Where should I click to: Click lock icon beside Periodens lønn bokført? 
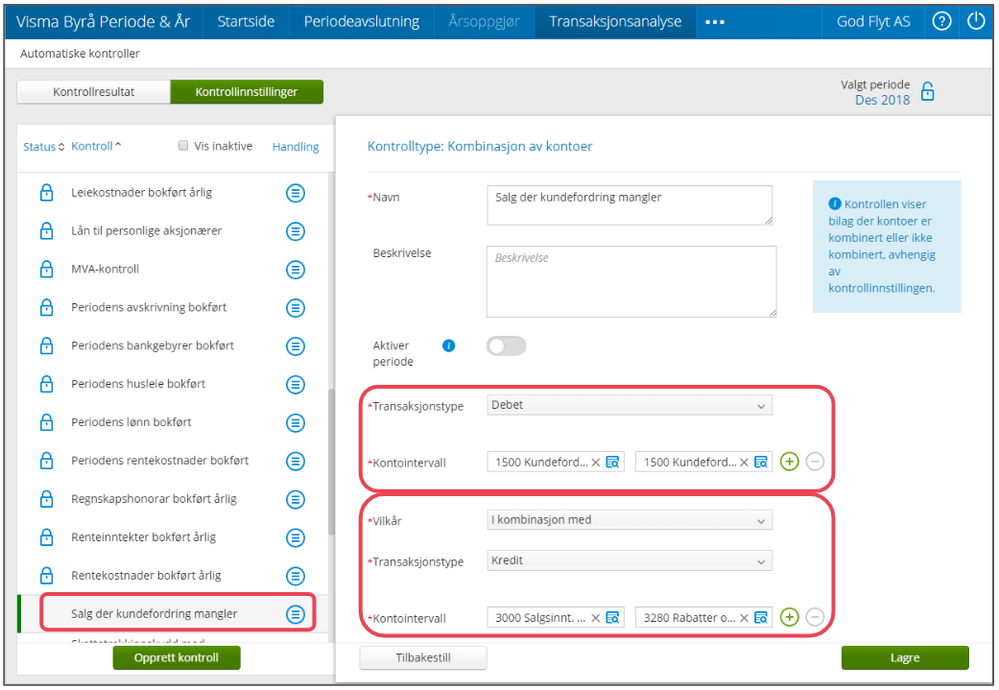[47, 422]
